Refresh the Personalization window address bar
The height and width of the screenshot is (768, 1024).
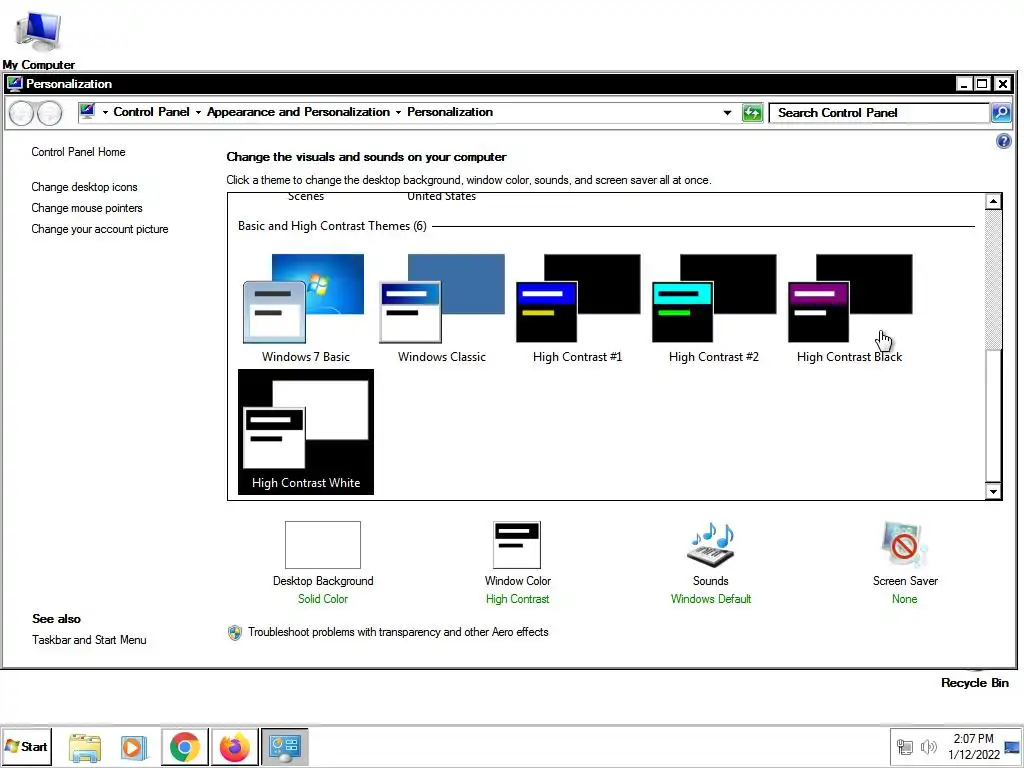coord(752,113)
